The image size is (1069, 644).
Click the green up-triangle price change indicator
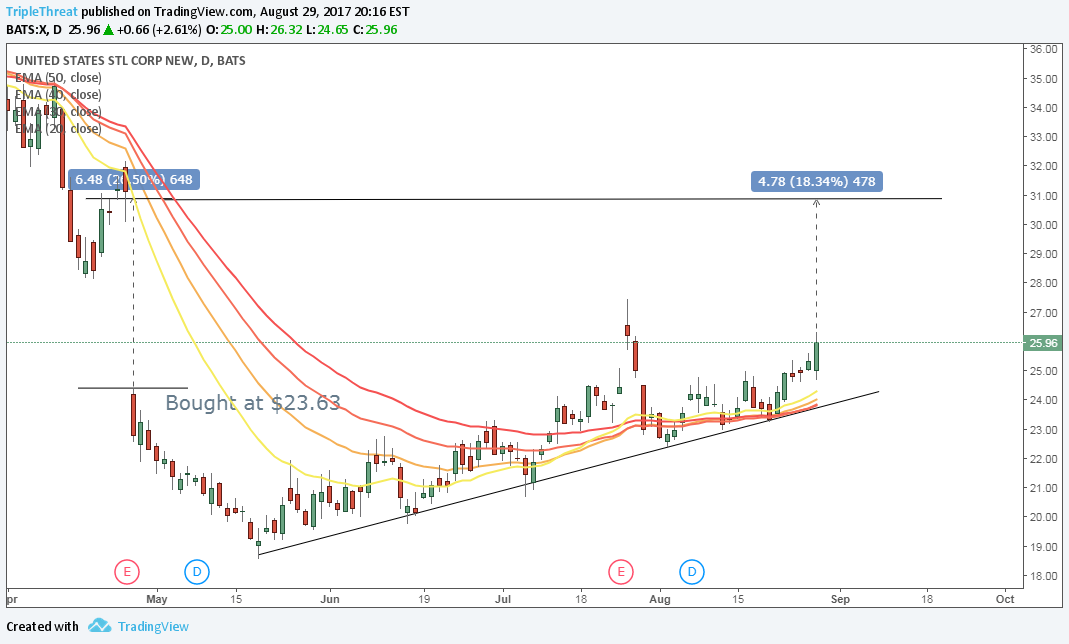[x=108, y=30]
